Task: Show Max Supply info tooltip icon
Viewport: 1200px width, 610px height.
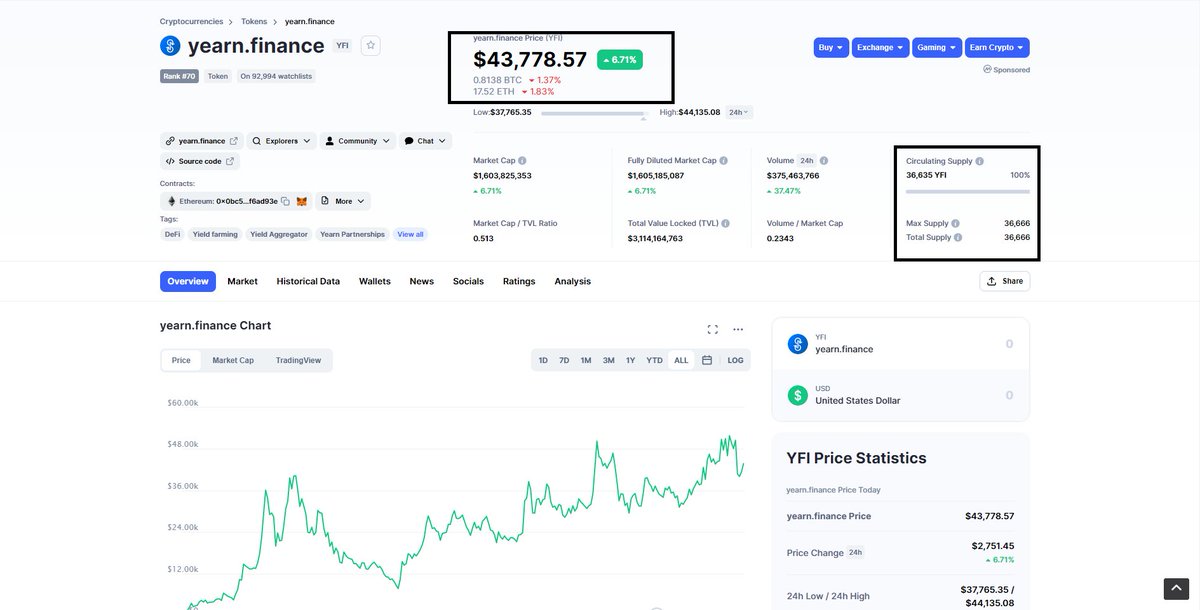Action: [955, 223]
